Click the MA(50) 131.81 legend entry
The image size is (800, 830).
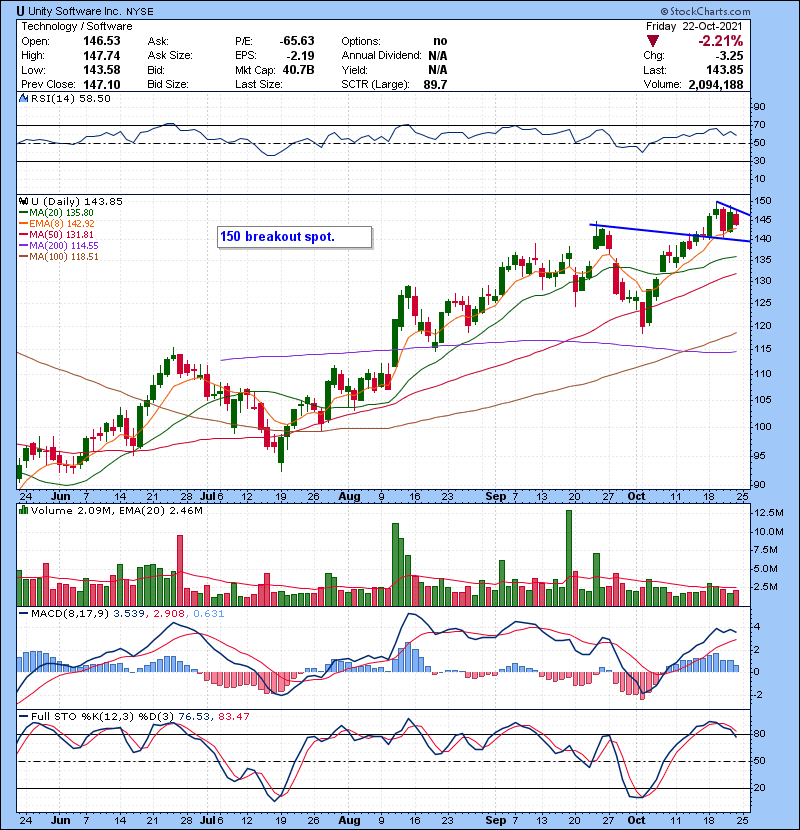56,235
